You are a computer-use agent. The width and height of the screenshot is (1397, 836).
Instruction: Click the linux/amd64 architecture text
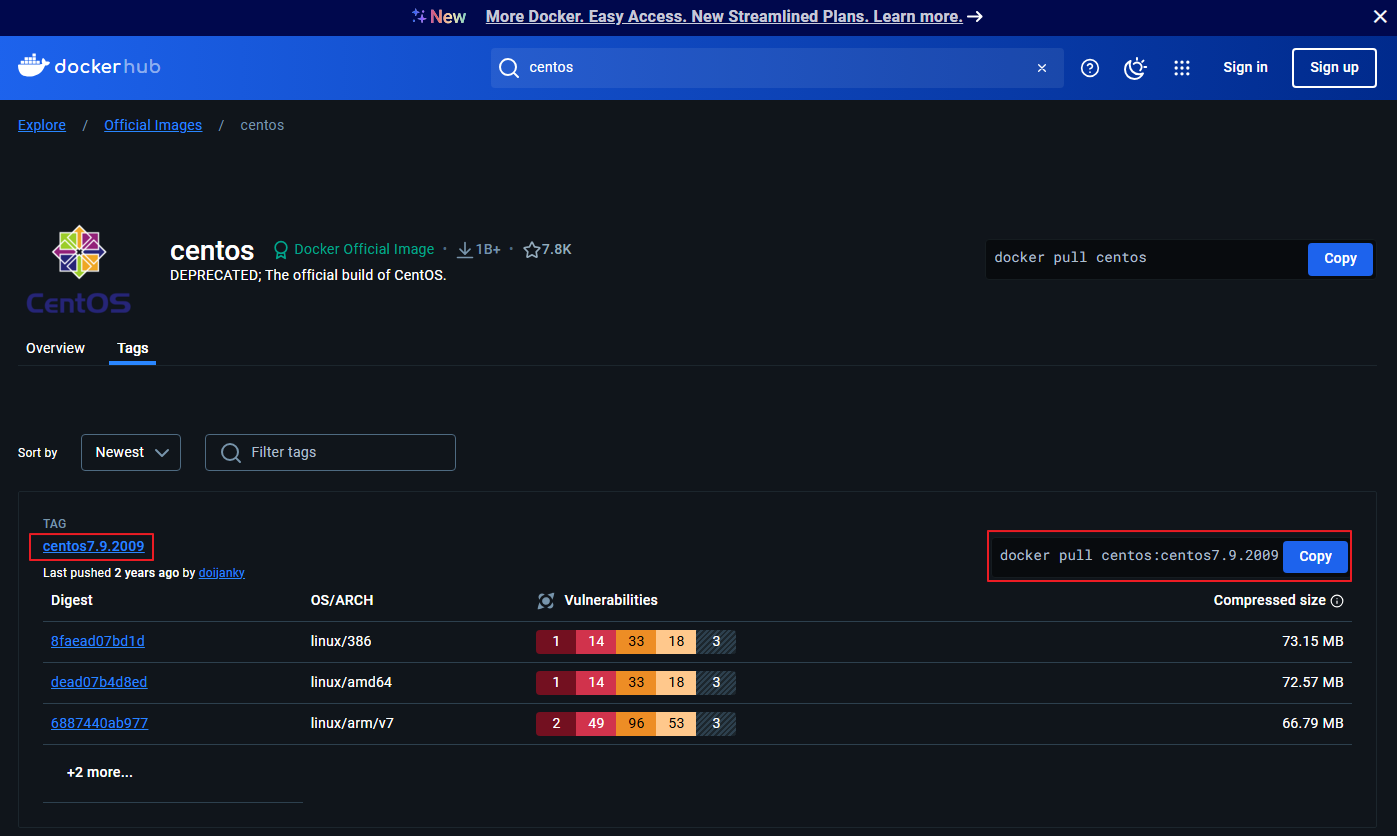click(351, 682)
